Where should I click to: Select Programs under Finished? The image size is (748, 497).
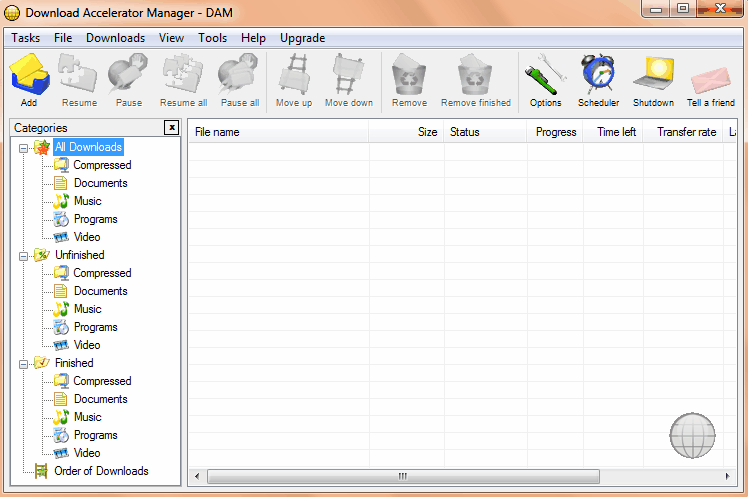tap(95, 435)
